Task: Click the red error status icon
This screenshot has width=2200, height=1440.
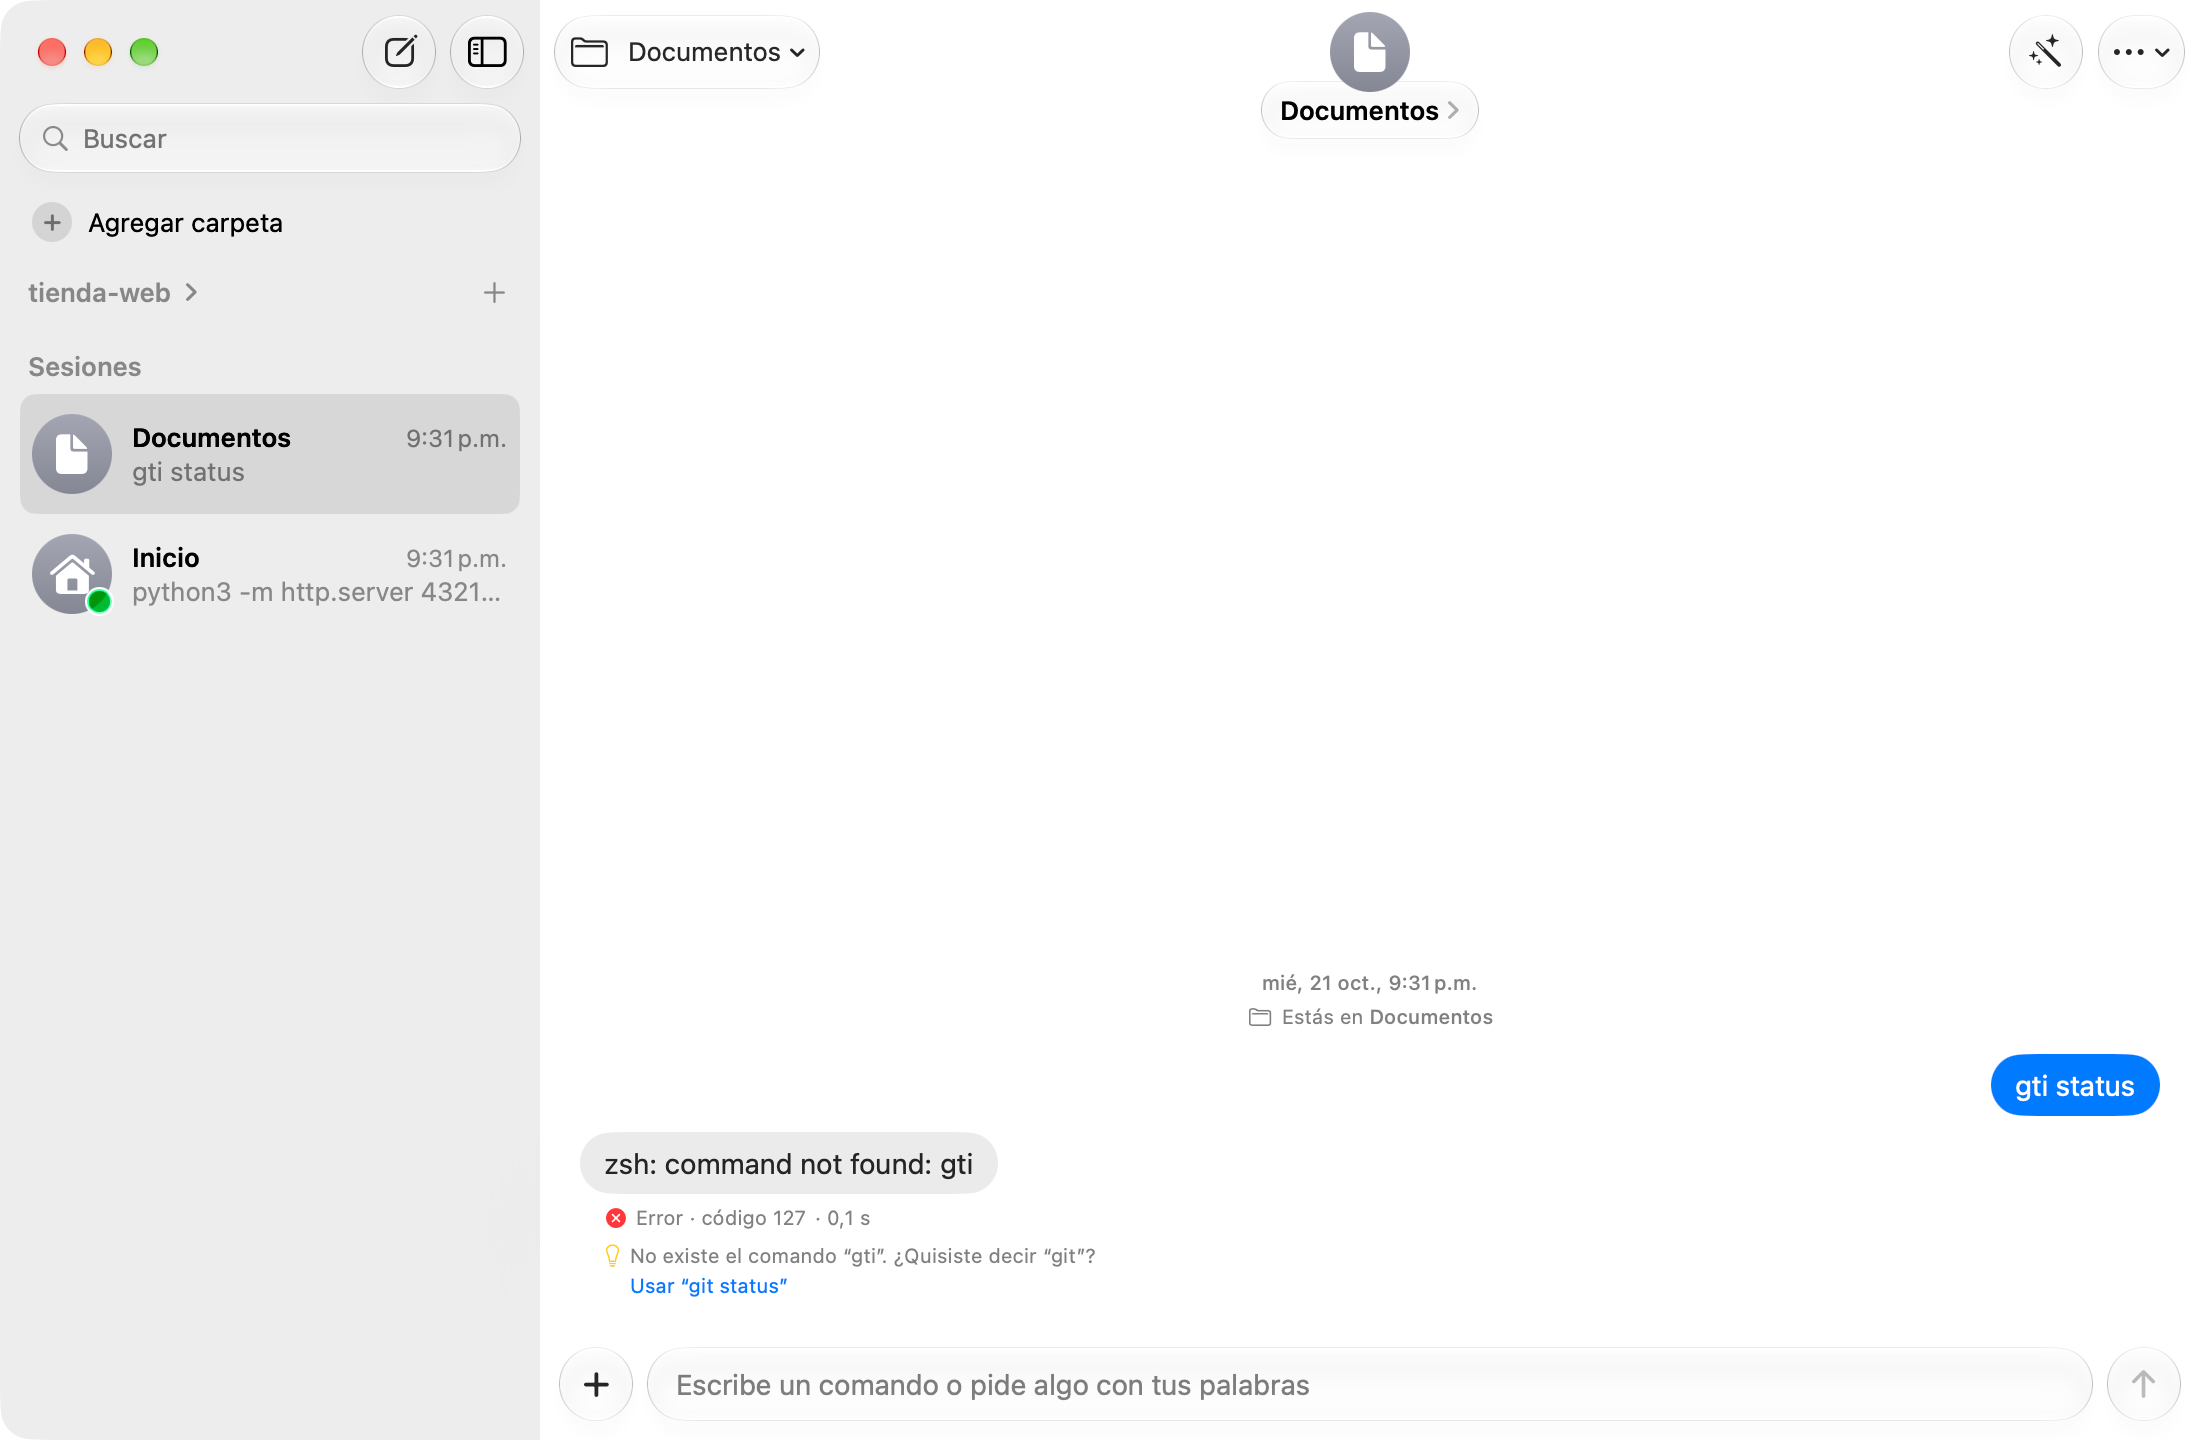Action: [x=616, y=1218]
